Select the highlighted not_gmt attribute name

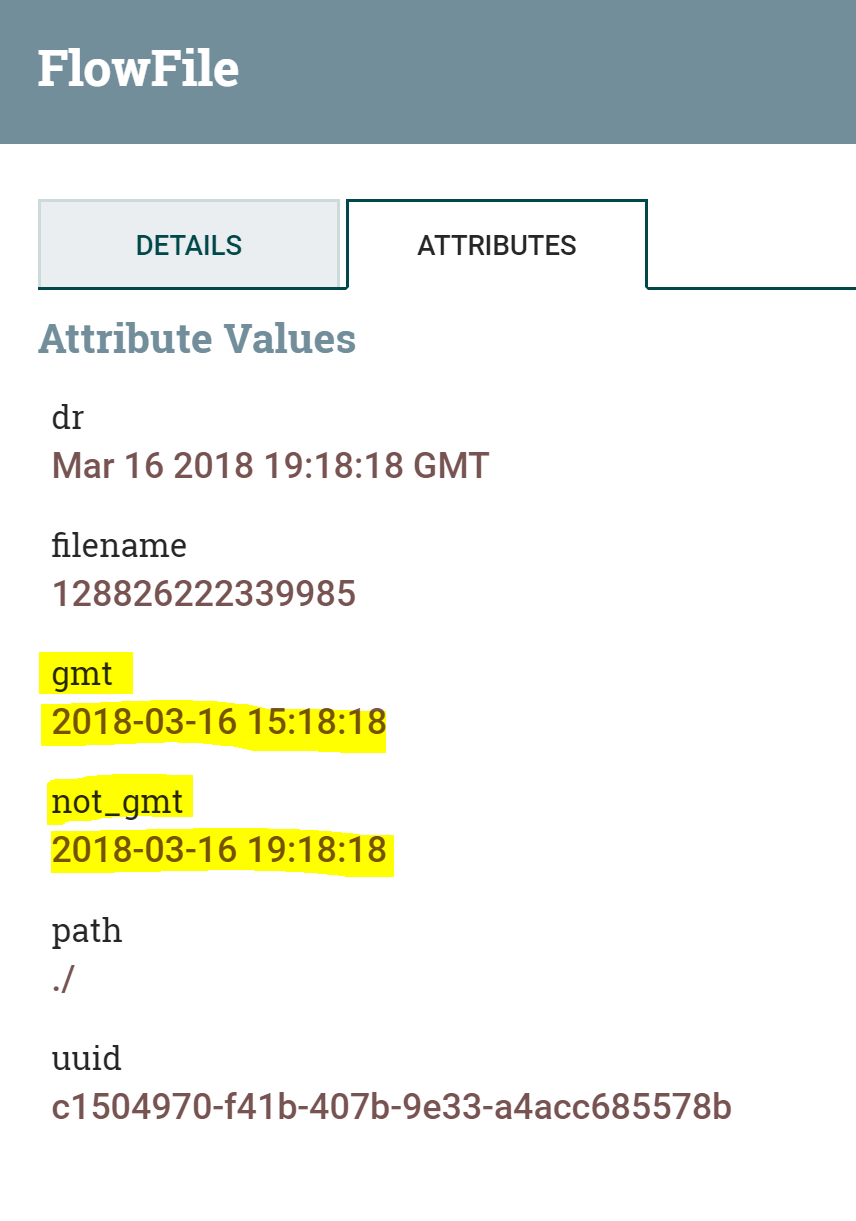(x=118, y=802)
